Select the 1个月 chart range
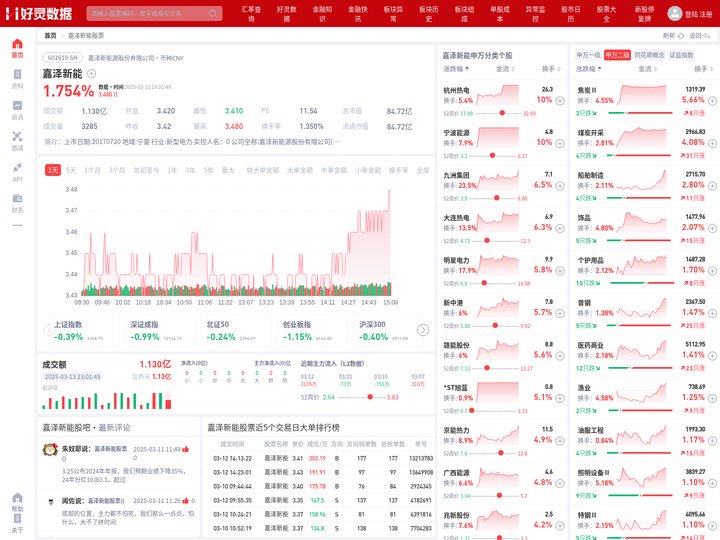This screenshot has height=540, width=720. coord(92,170)
